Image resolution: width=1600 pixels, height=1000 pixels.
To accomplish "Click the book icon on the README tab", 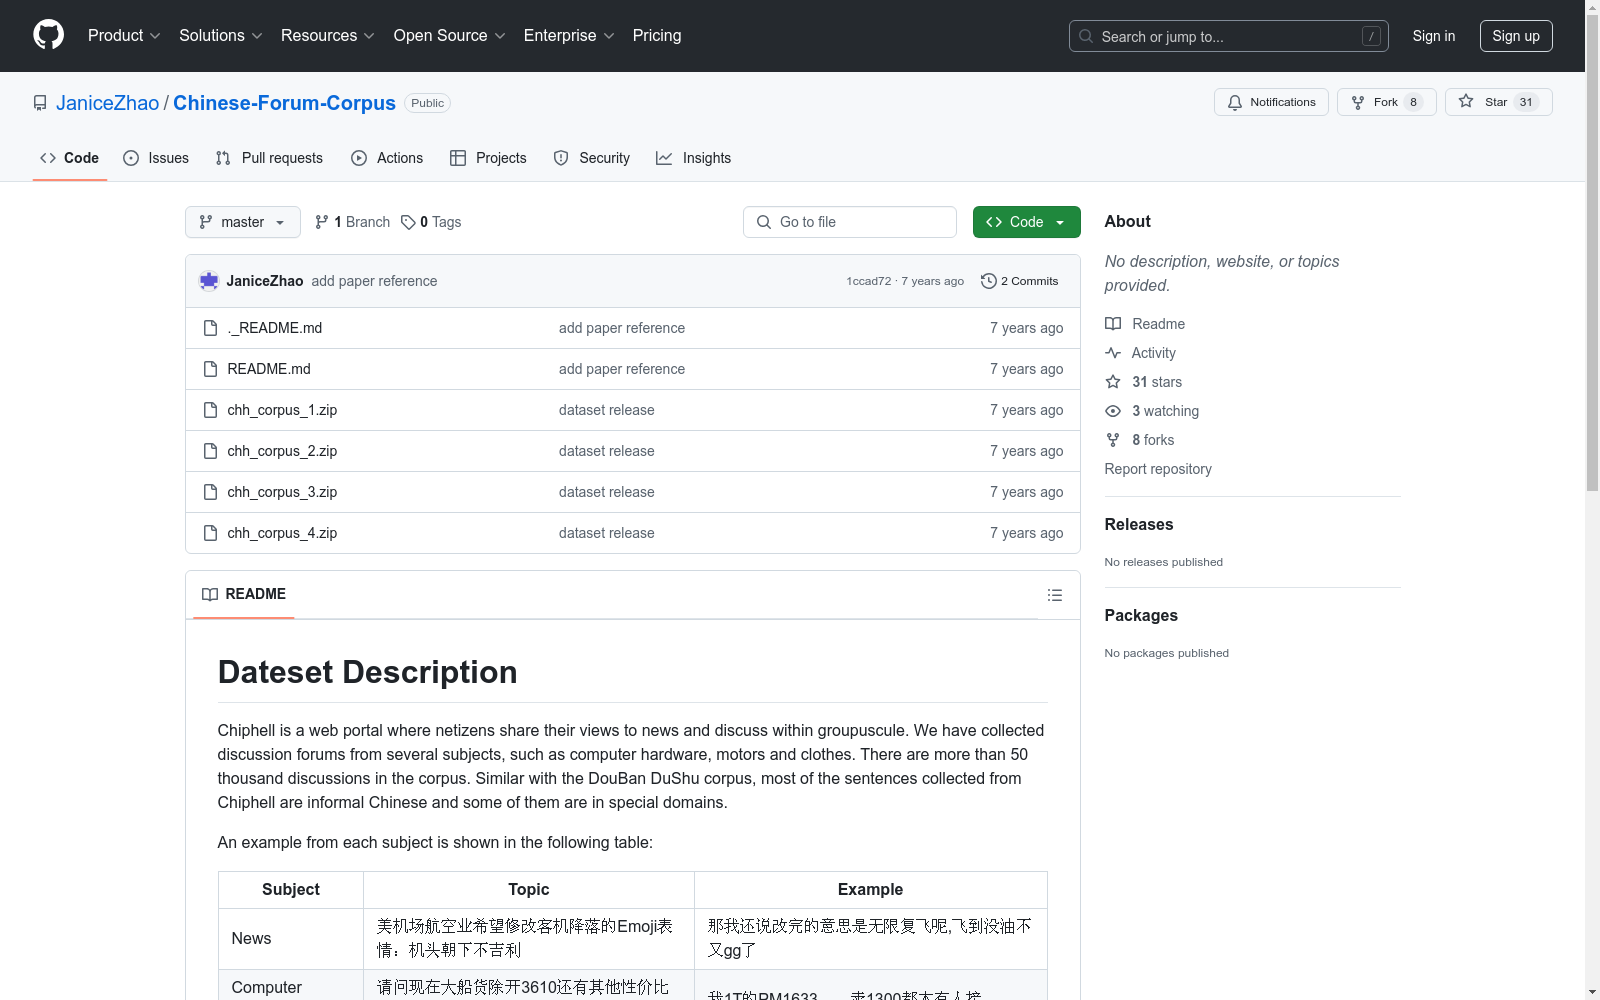I will 210,594.
